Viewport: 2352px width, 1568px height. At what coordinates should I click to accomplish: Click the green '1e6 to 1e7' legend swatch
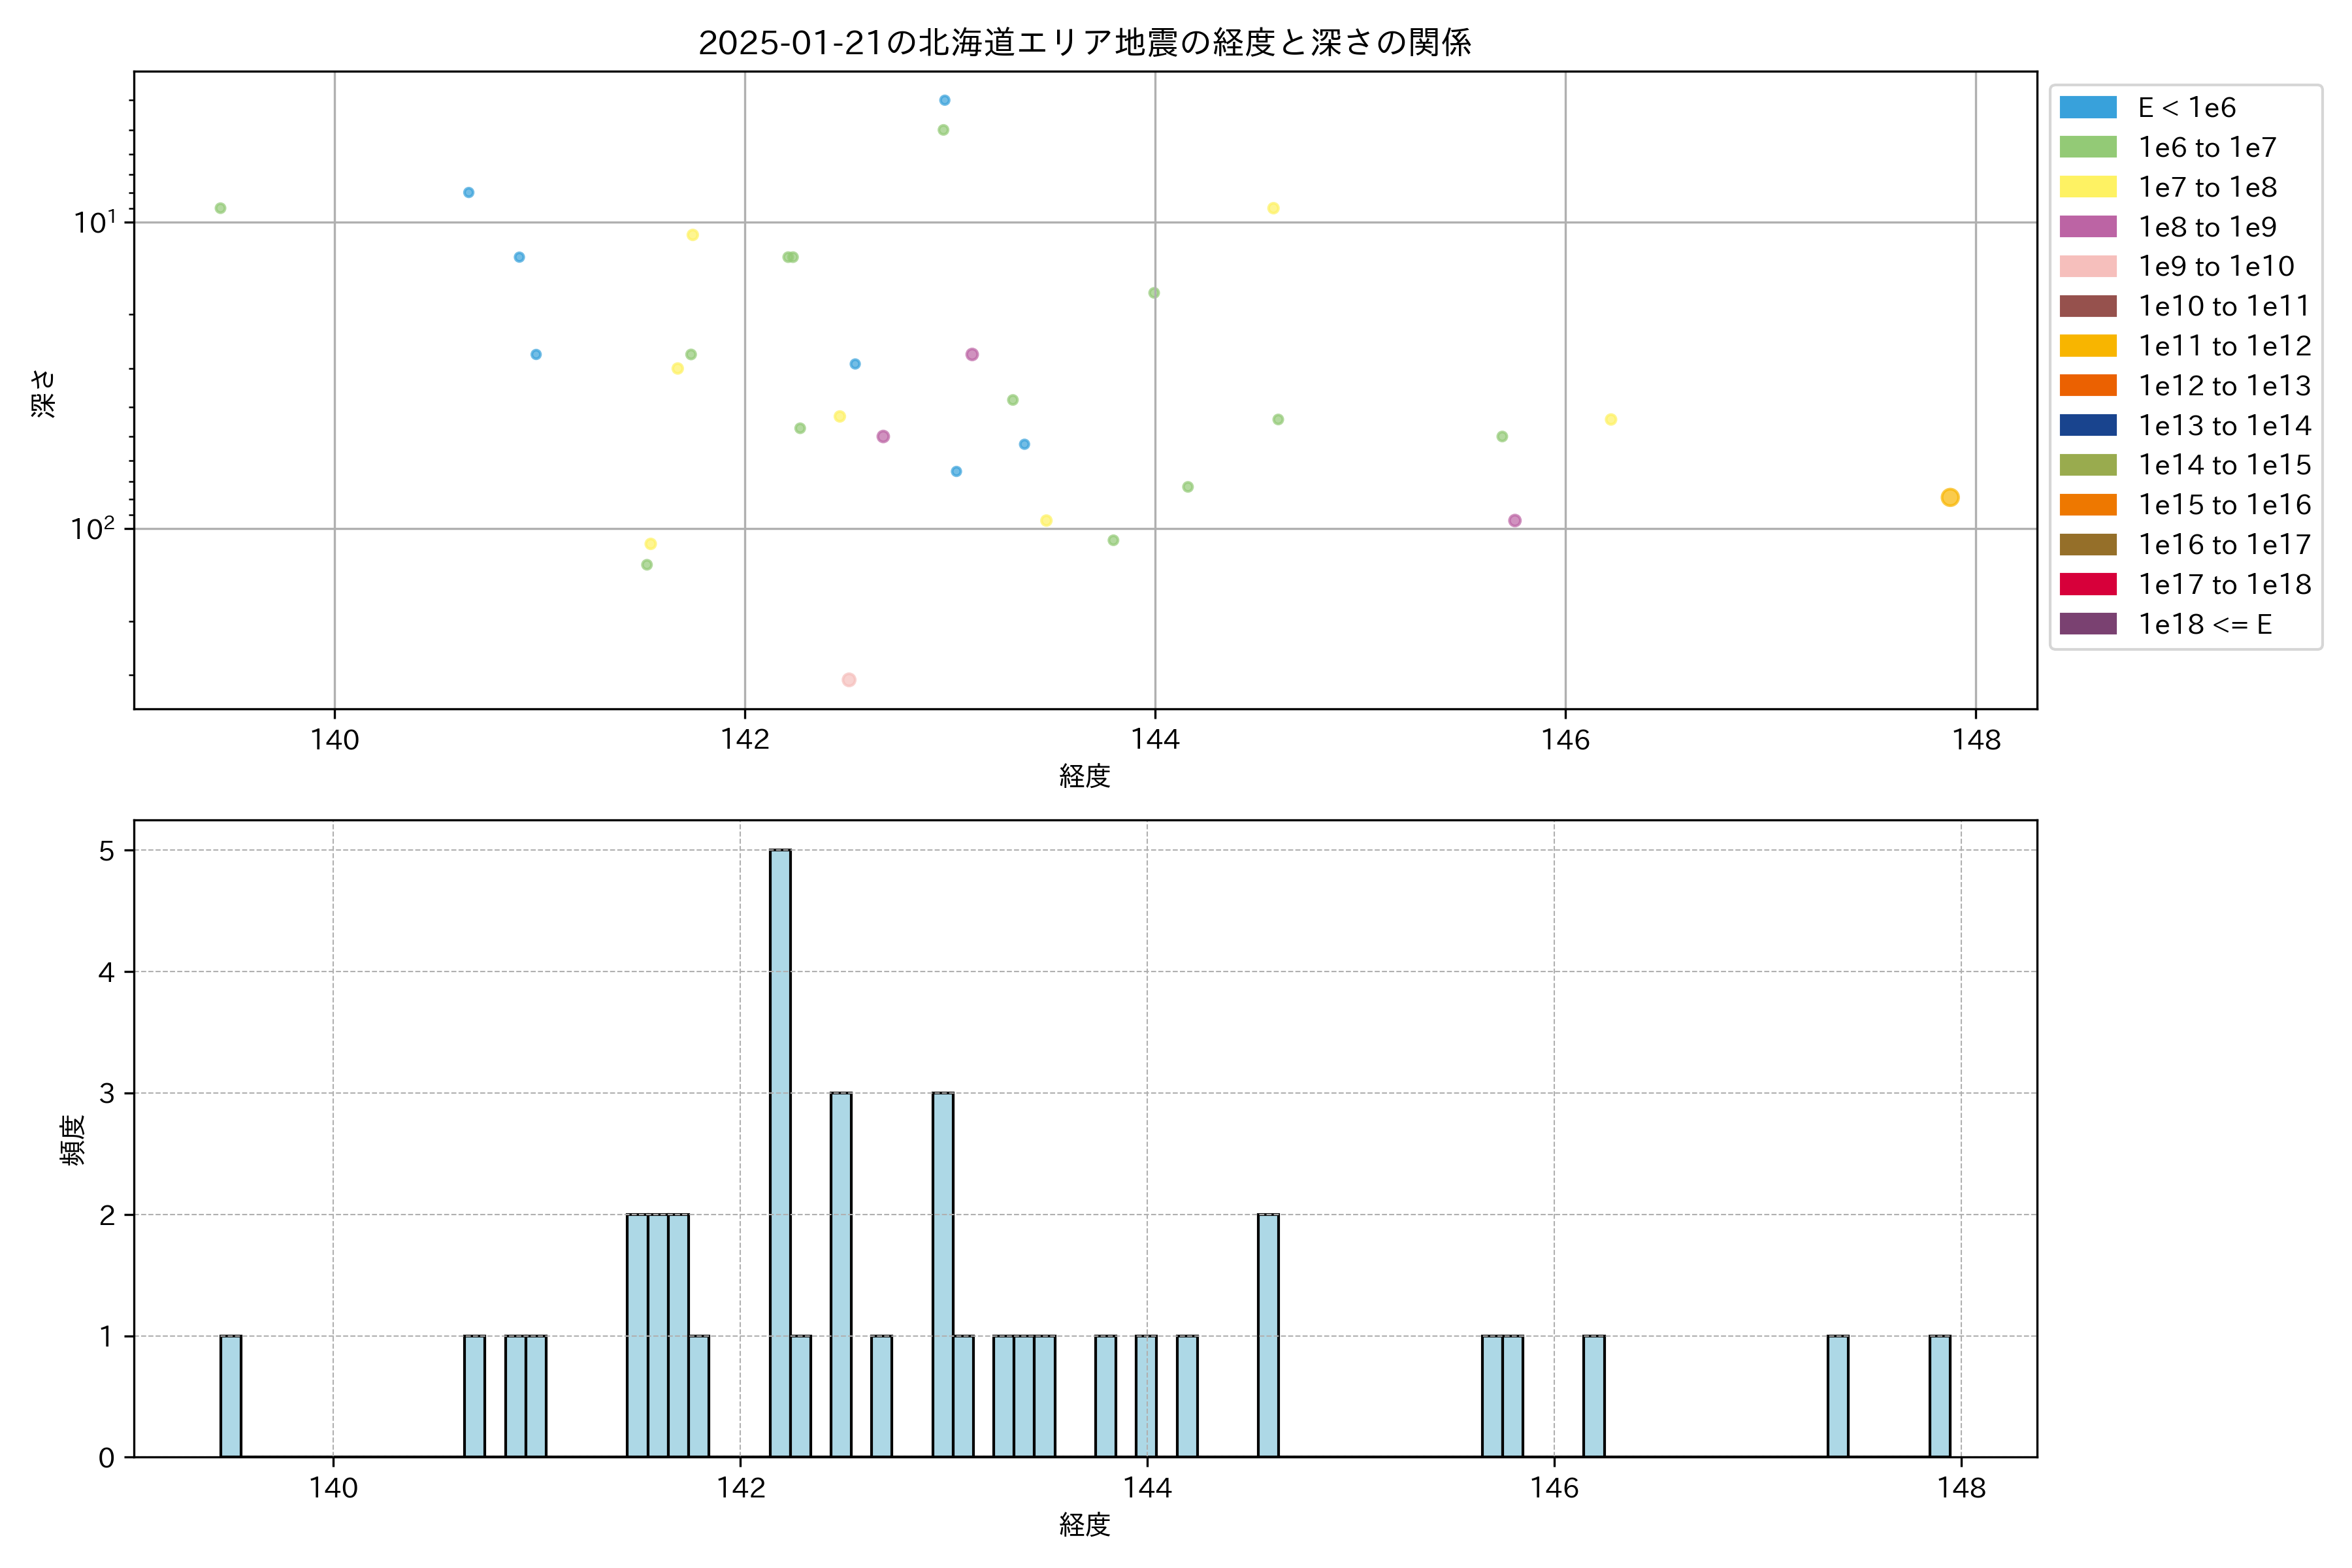(x=2088, y=147)
